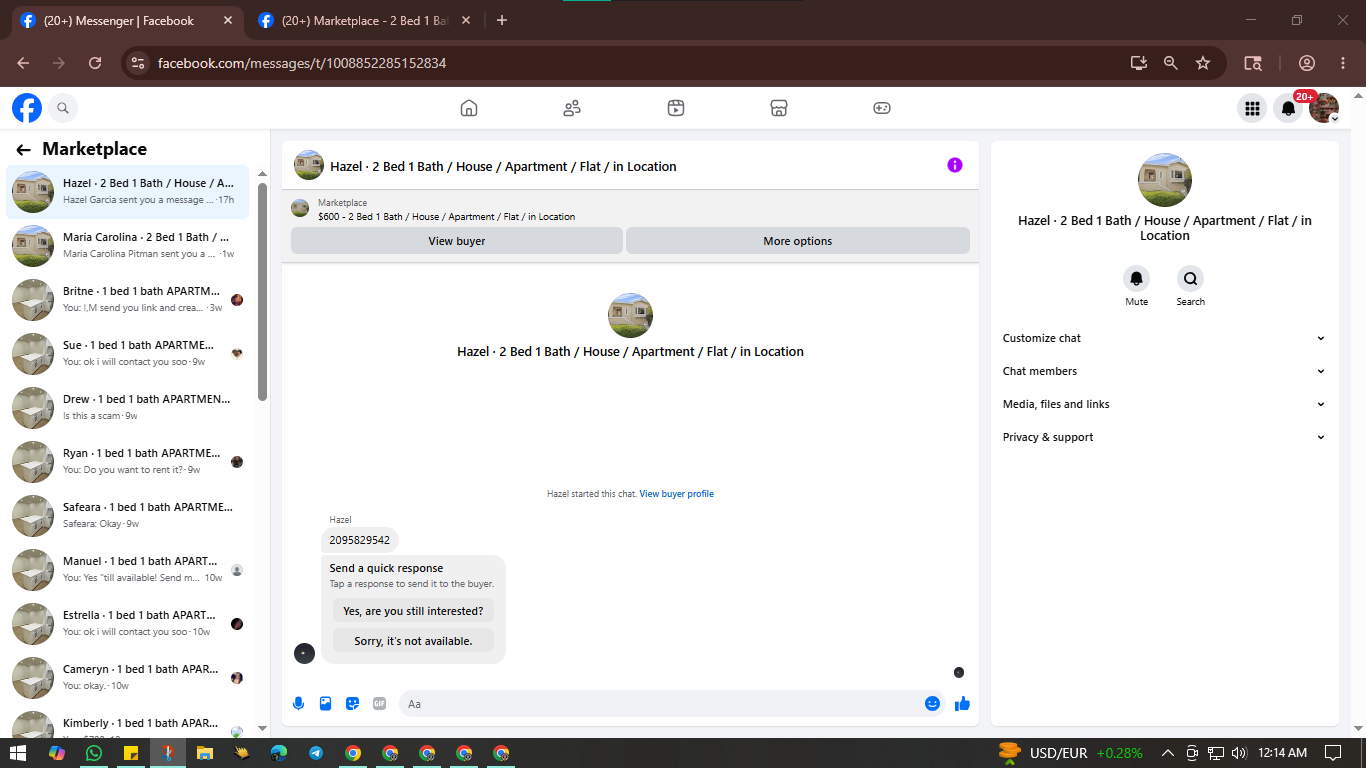The width and height of the screenshot is (1366, 768).
Task: Open a new browser tab
Action: pos(502,20)
